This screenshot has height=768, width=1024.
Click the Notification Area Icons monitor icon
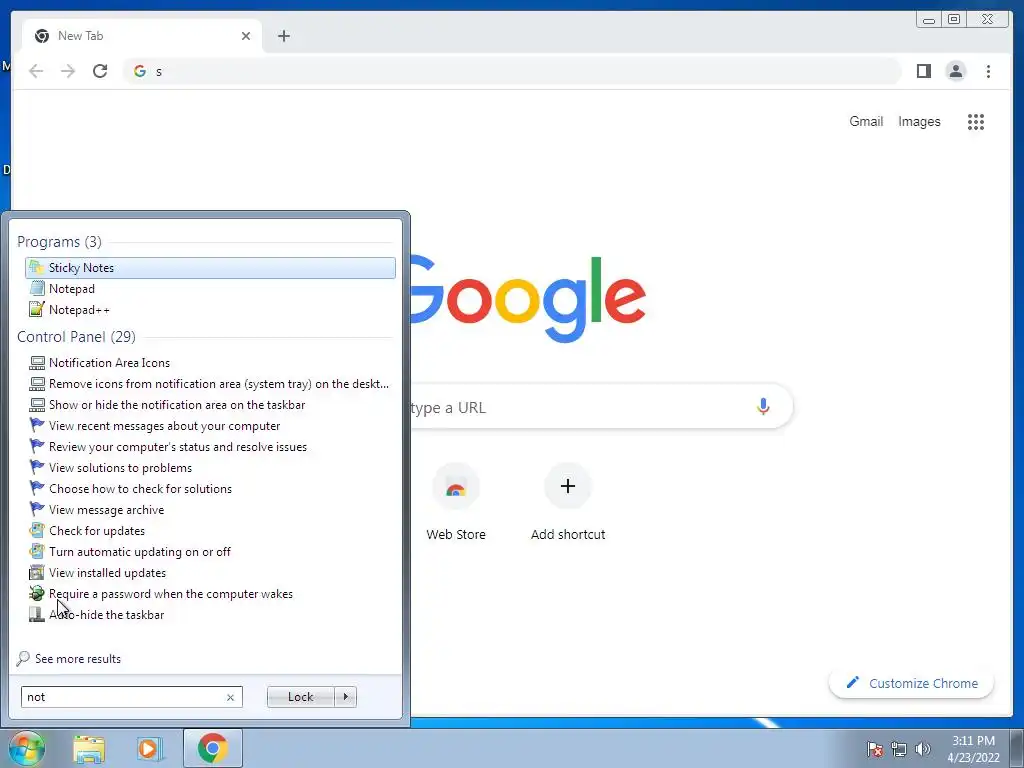click(x=37, y=362)
